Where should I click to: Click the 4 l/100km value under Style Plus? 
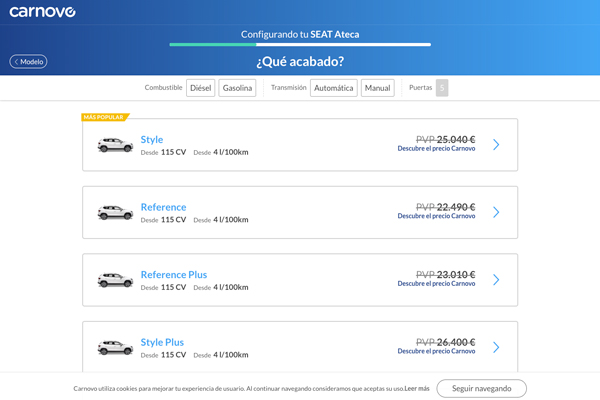pyautogui.click(x=231, y=355)
